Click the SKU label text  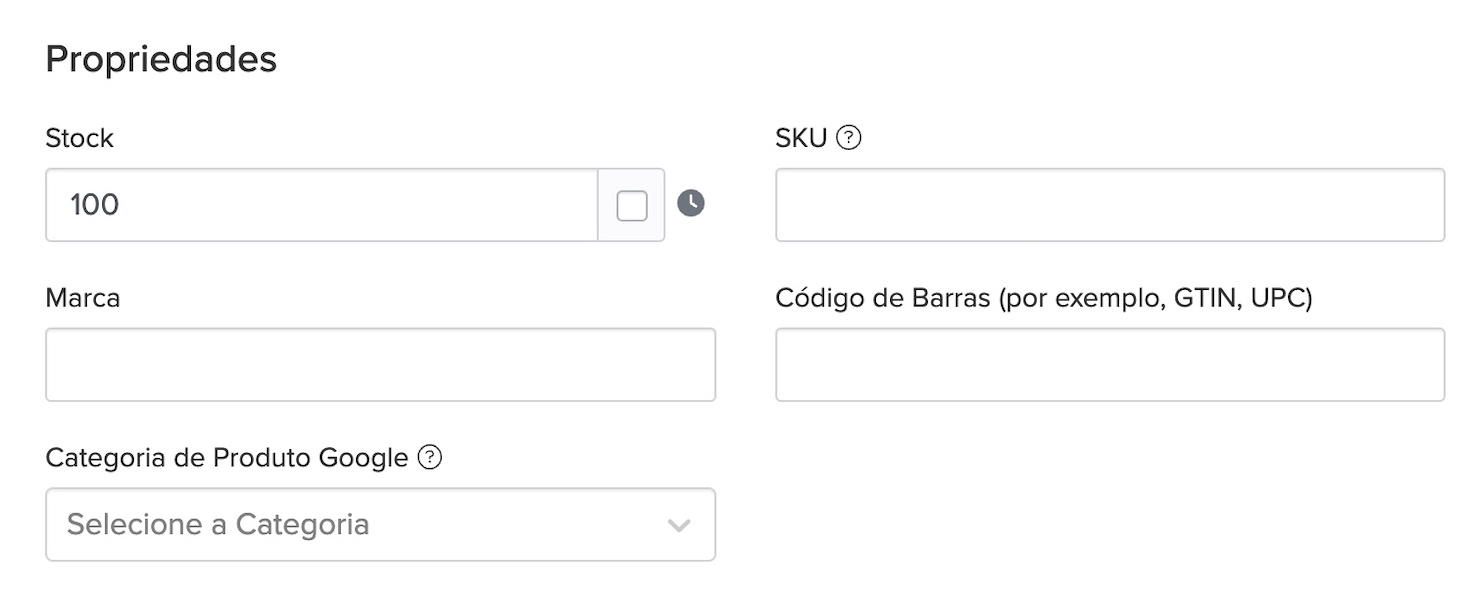click(x=801, y=139)
